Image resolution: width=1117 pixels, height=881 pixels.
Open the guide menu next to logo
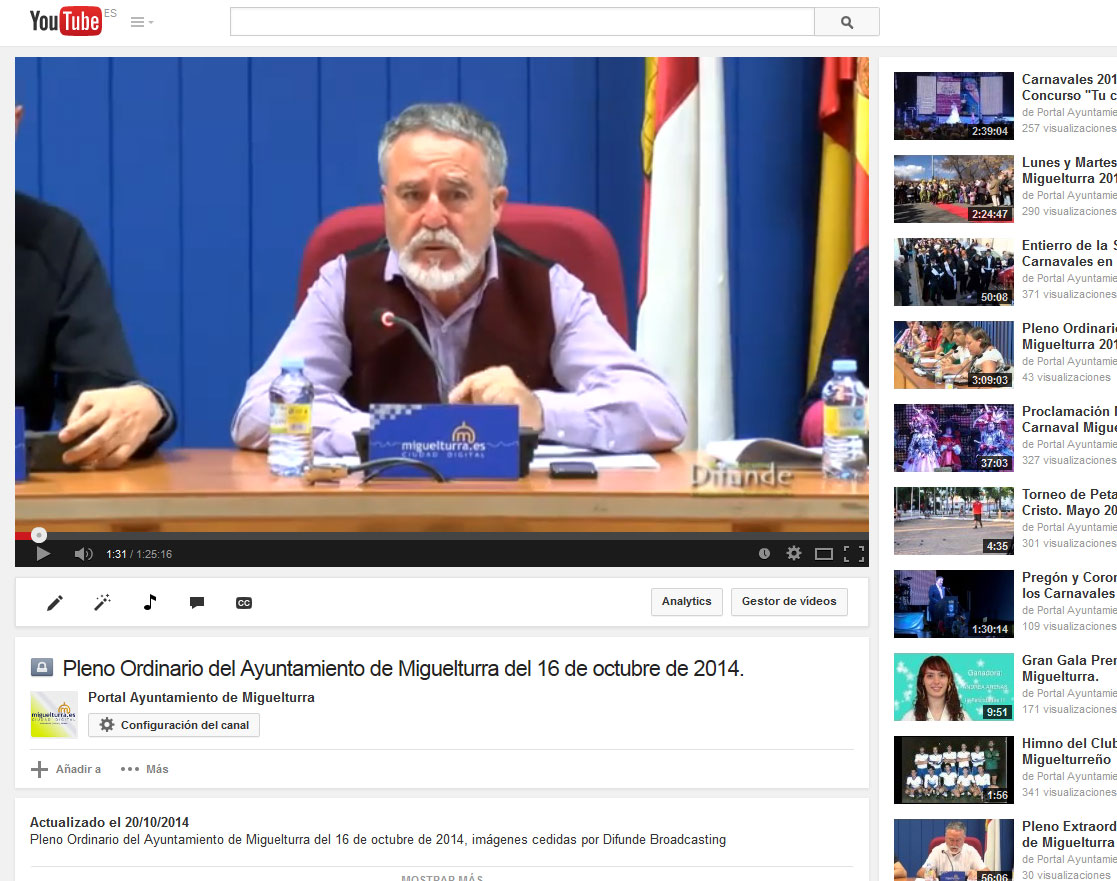pyautogui.click(x=142, y=22)
